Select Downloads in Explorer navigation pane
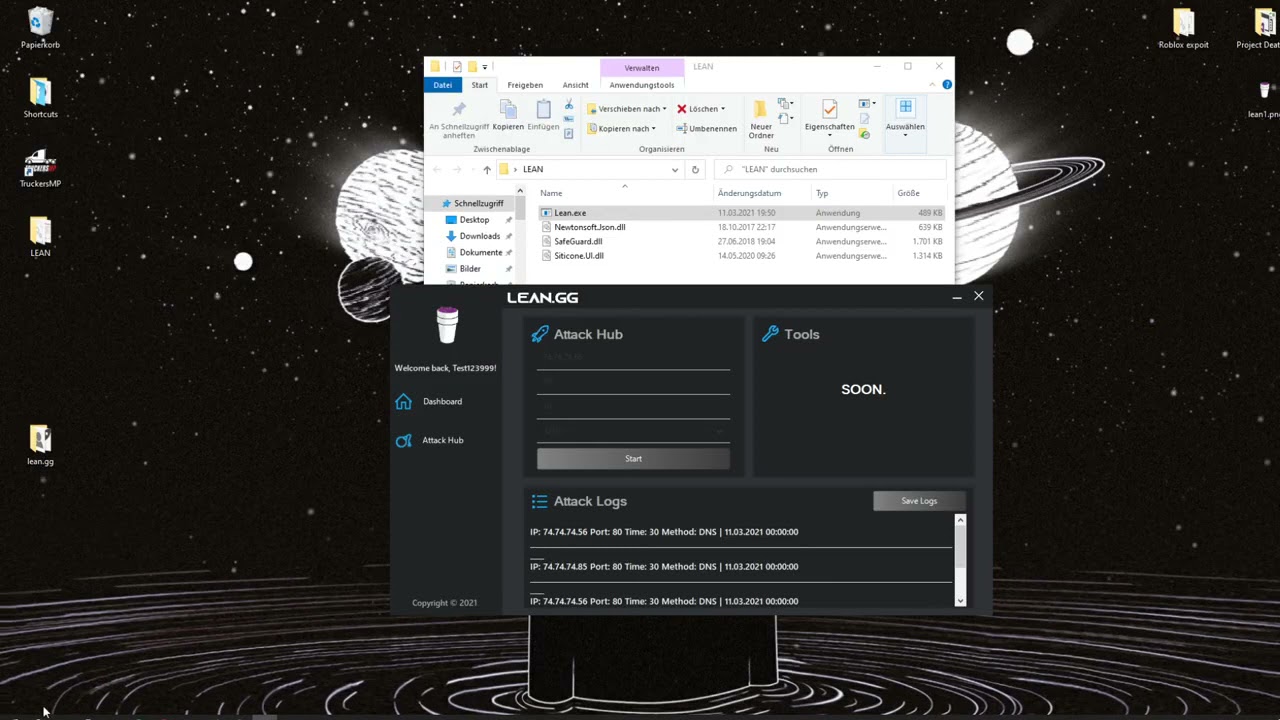 pos(479,236)
